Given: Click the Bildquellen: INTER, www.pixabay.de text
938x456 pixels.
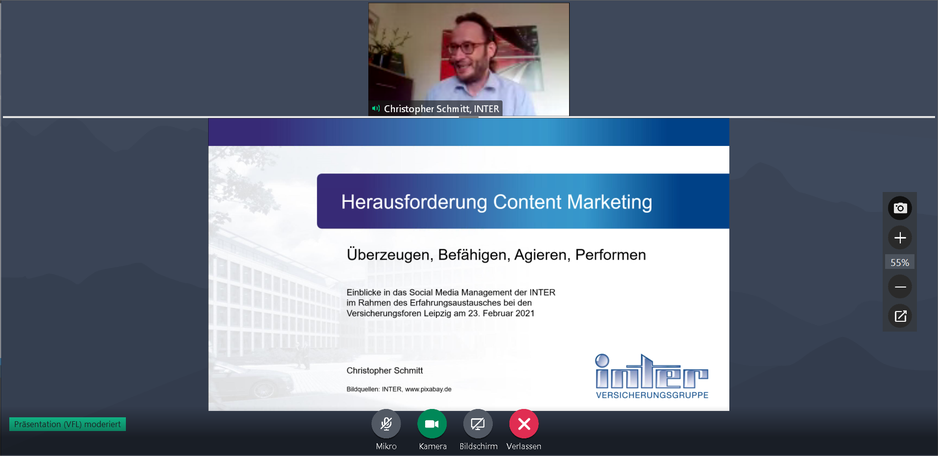Looking at the screenshot, I should click(x=398, y=389).
